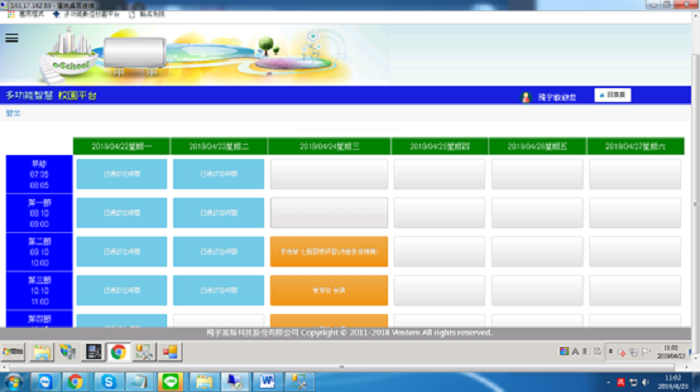The image size is (700, 392).
Task: Click Monday's blue slot in 10:10 row
Action: pyautogui.click(x=121, y=291)
